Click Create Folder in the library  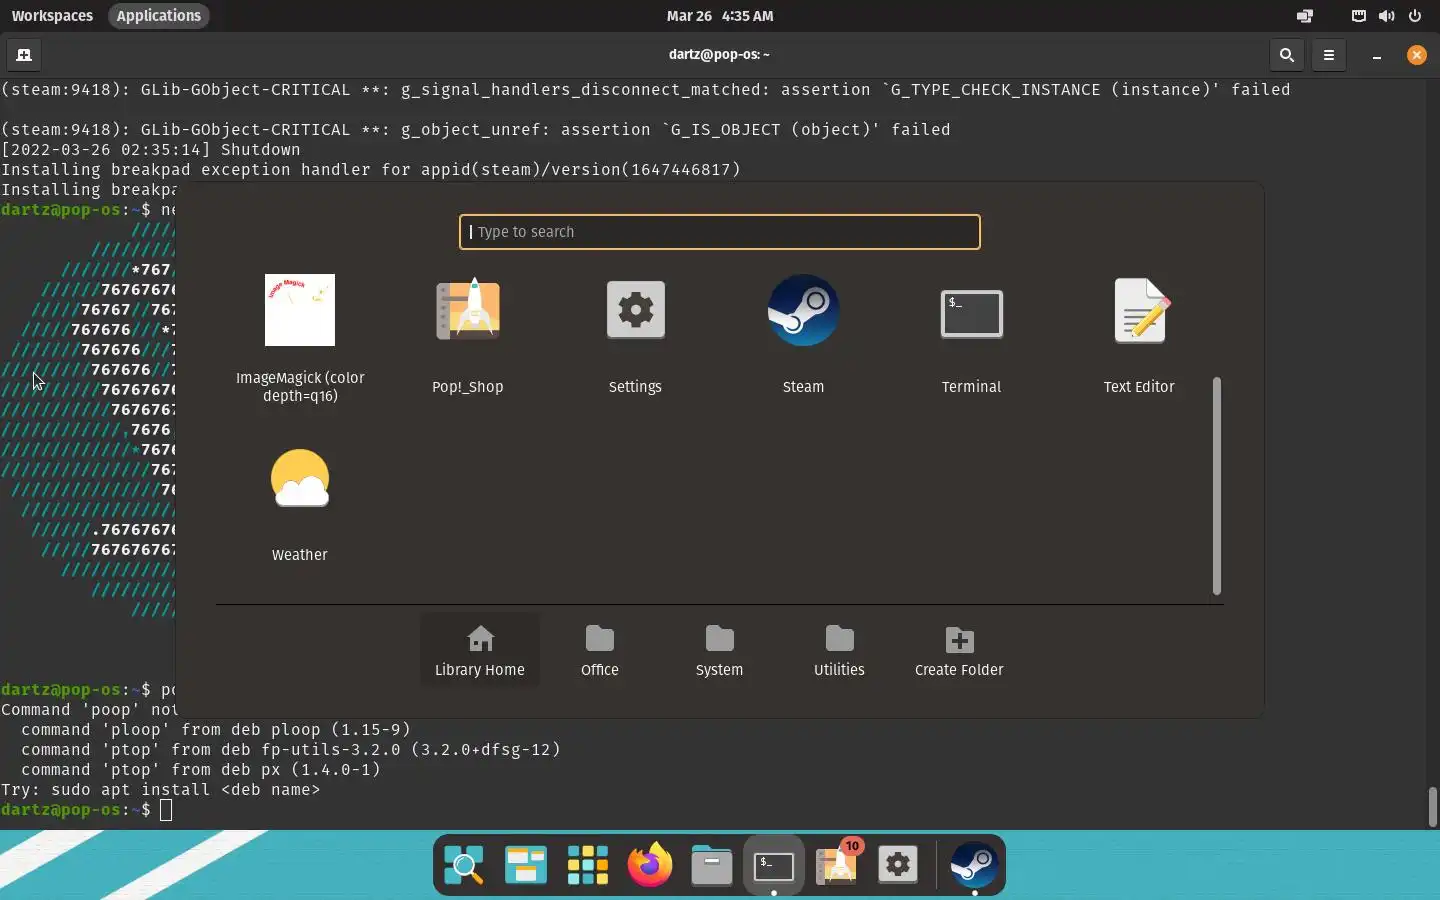(960, 651)
